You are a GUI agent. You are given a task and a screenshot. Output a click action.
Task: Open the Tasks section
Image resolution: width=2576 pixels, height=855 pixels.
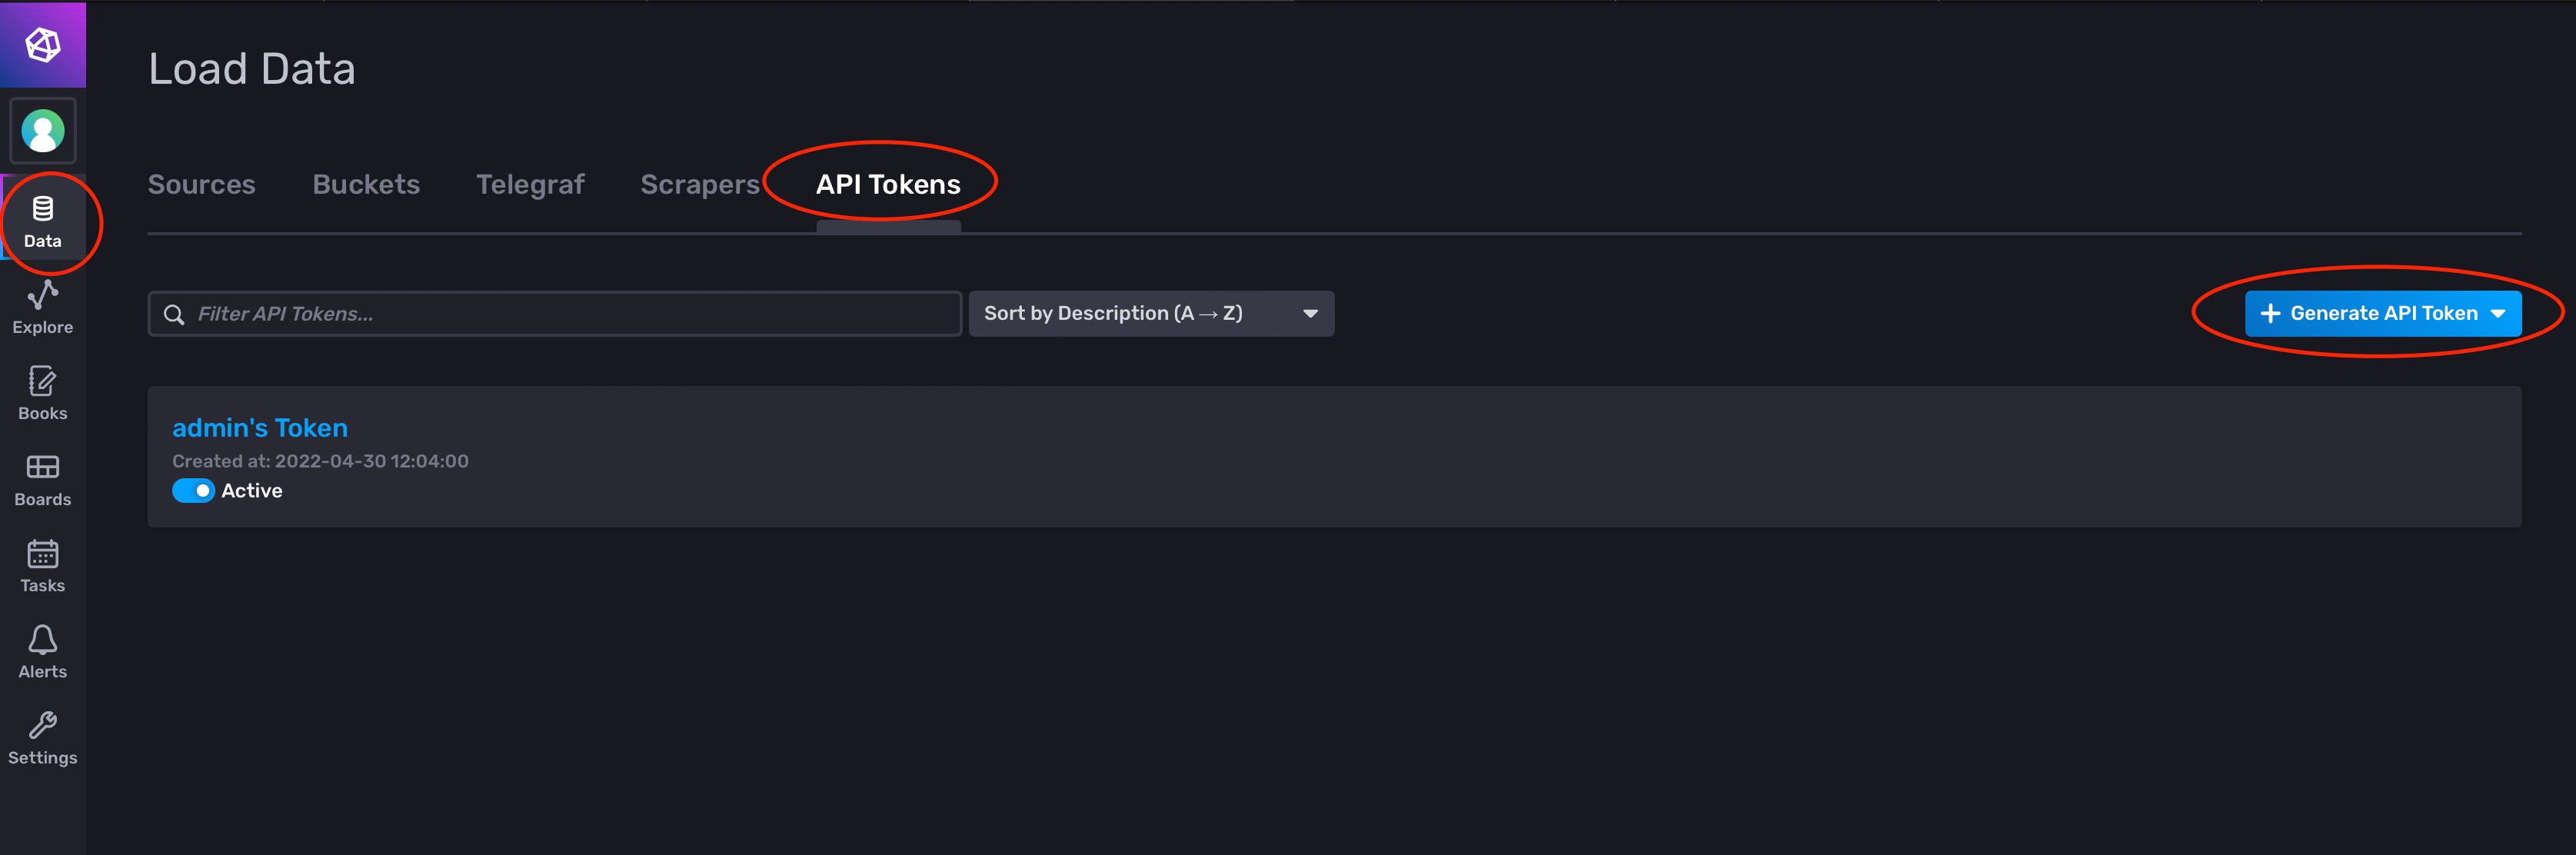click(x=43, y=565)
